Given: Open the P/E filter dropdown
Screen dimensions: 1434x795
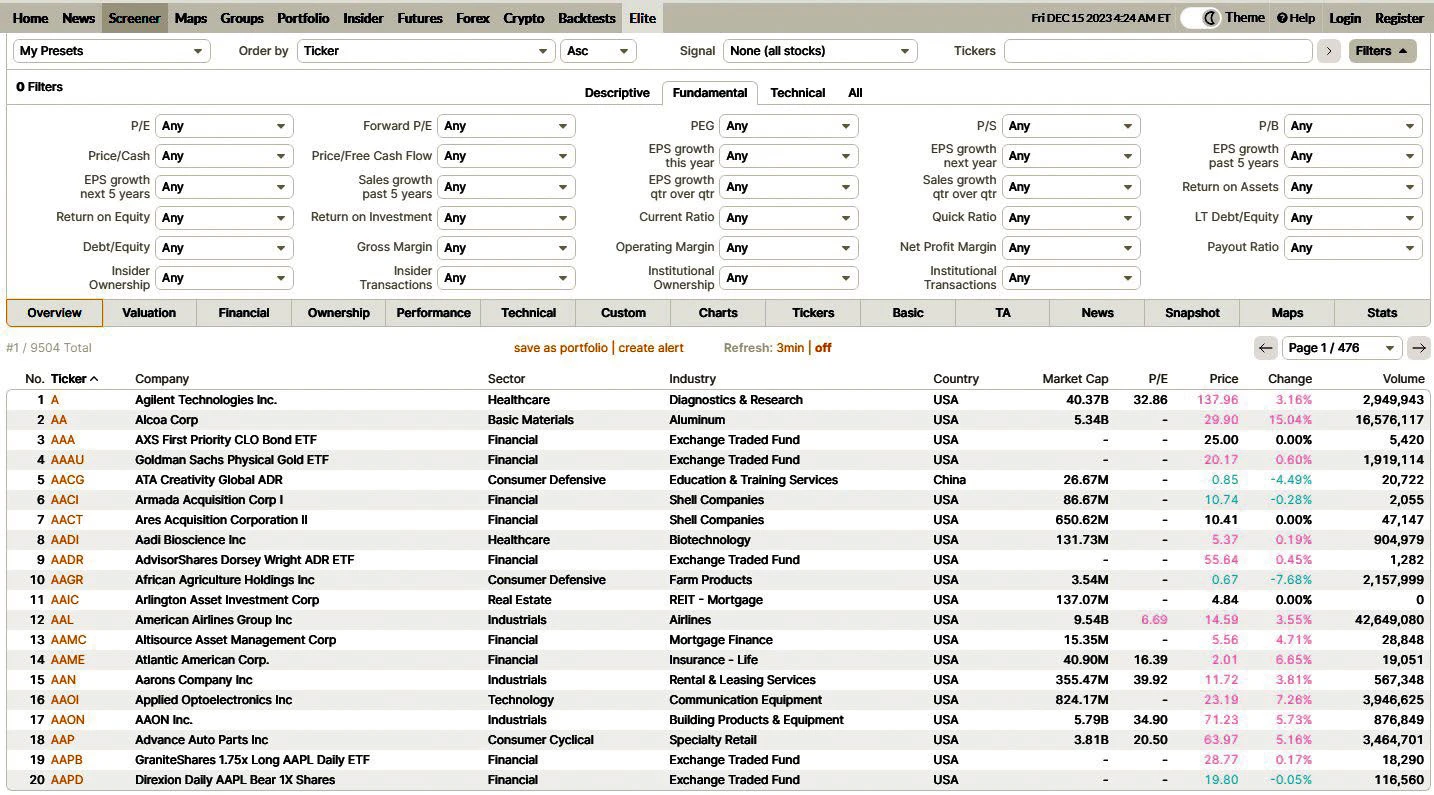Looking at the screenshot, I should click(224, 126).
